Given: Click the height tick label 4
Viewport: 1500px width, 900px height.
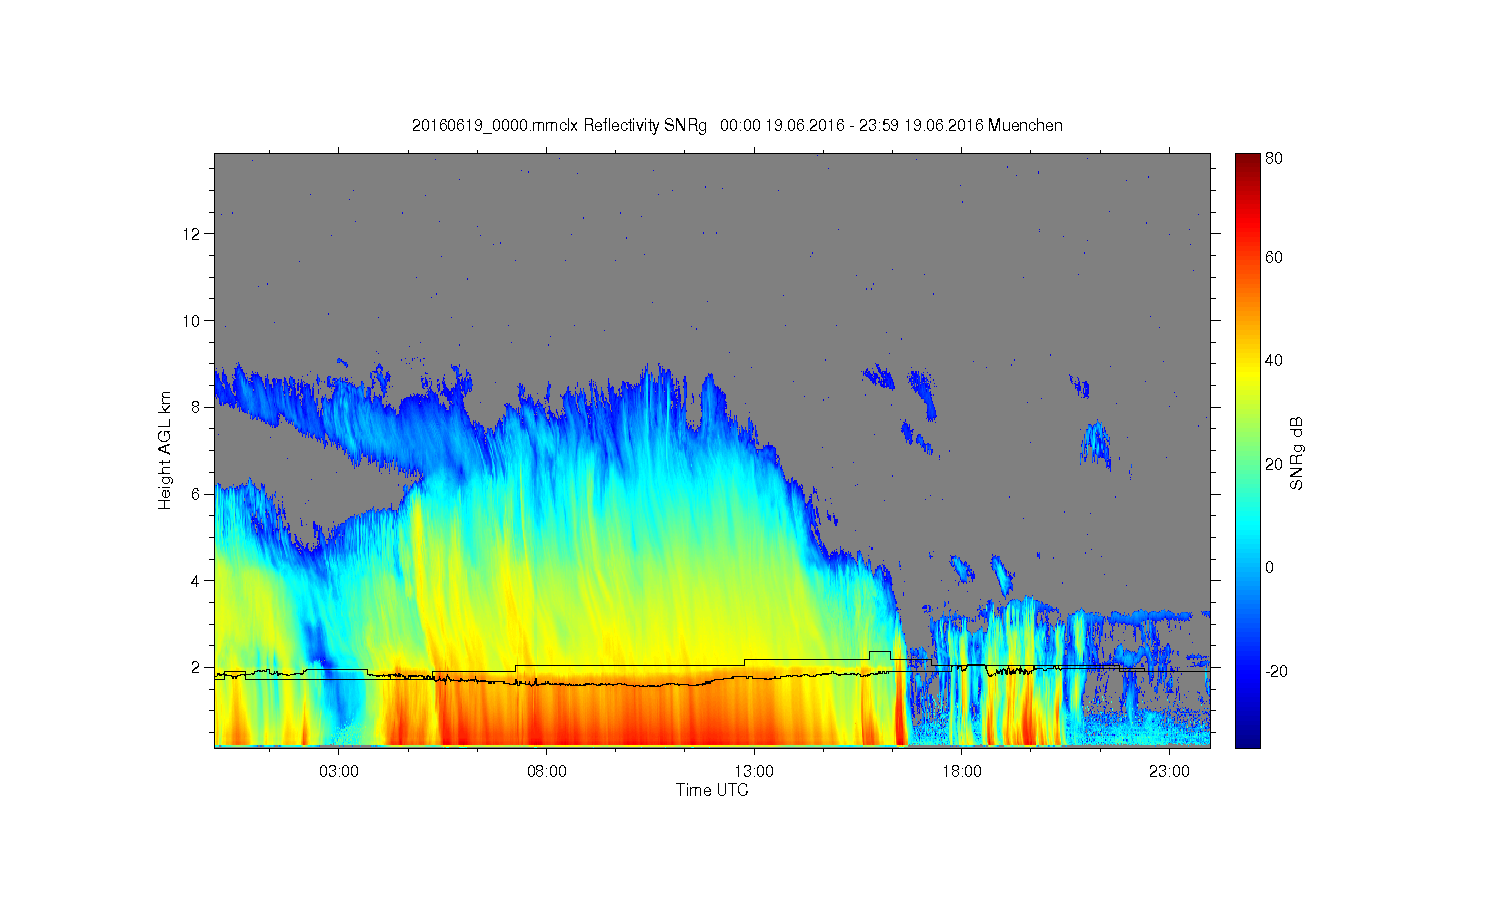Looking at the screenshot, I should tap(196, 580).
